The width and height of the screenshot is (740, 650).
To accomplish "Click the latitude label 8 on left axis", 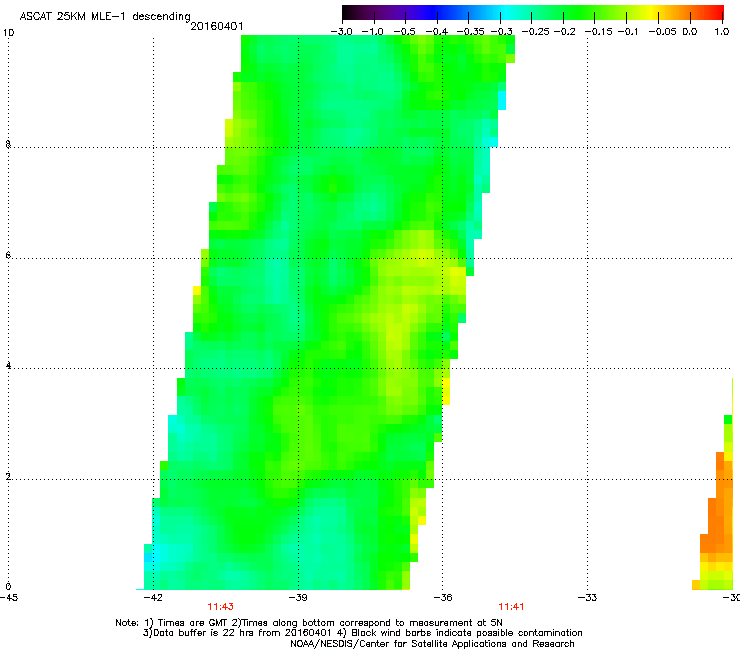I will 8,144.
